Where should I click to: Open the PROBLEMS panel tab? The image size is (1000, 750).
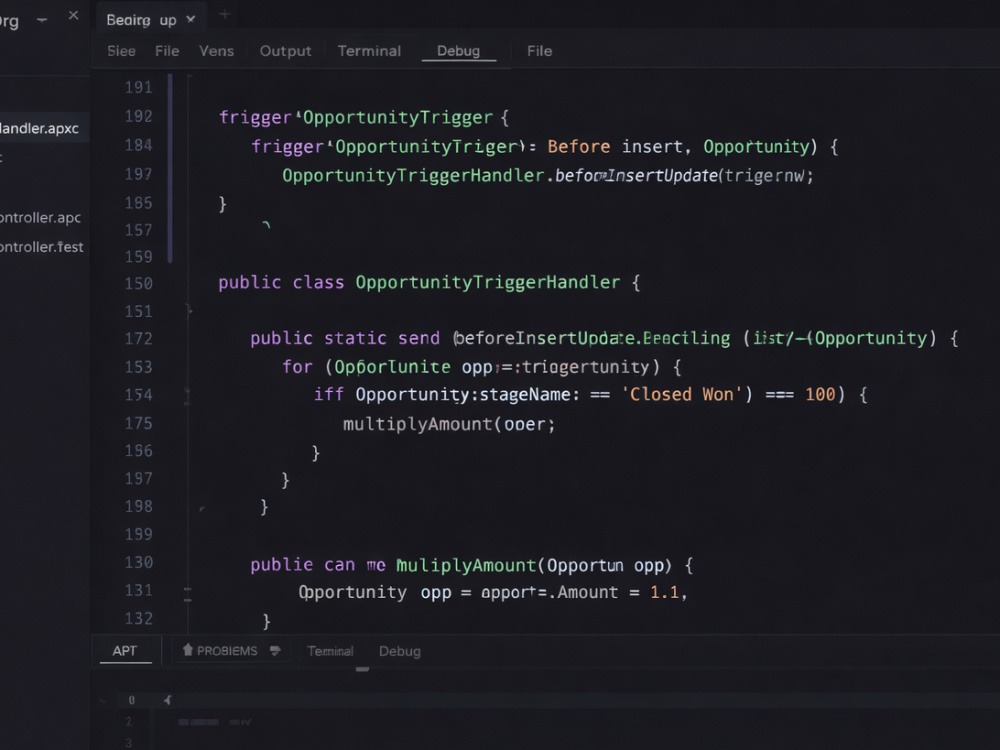(x=227, y=651)
